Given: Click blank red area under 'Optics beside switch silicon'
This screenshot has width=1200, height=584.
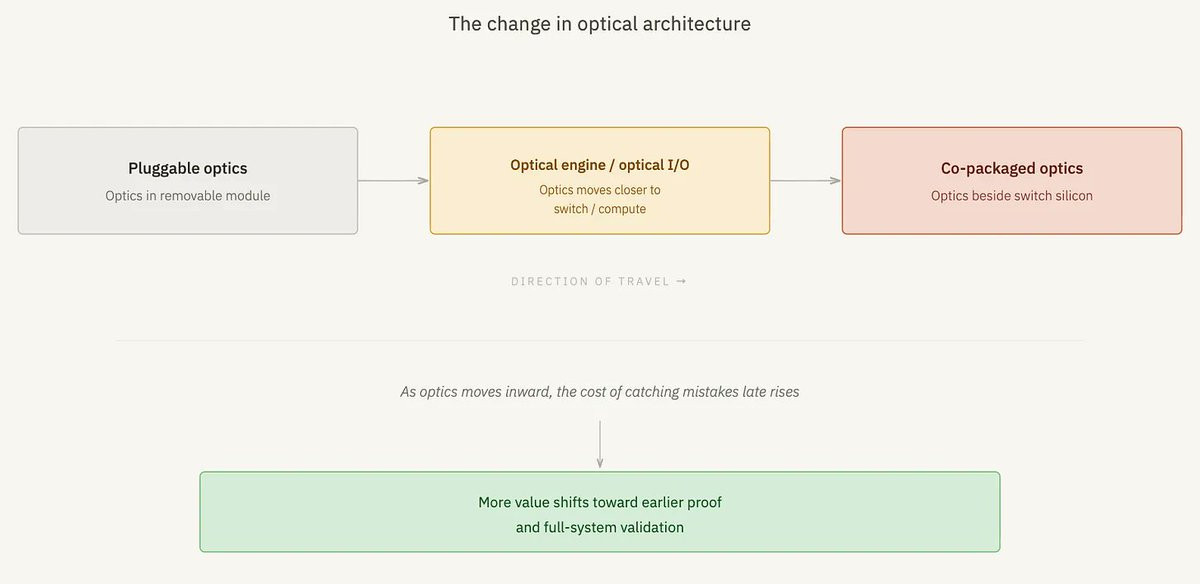Looking at the screenshot, I should (x=1012, y=220).
